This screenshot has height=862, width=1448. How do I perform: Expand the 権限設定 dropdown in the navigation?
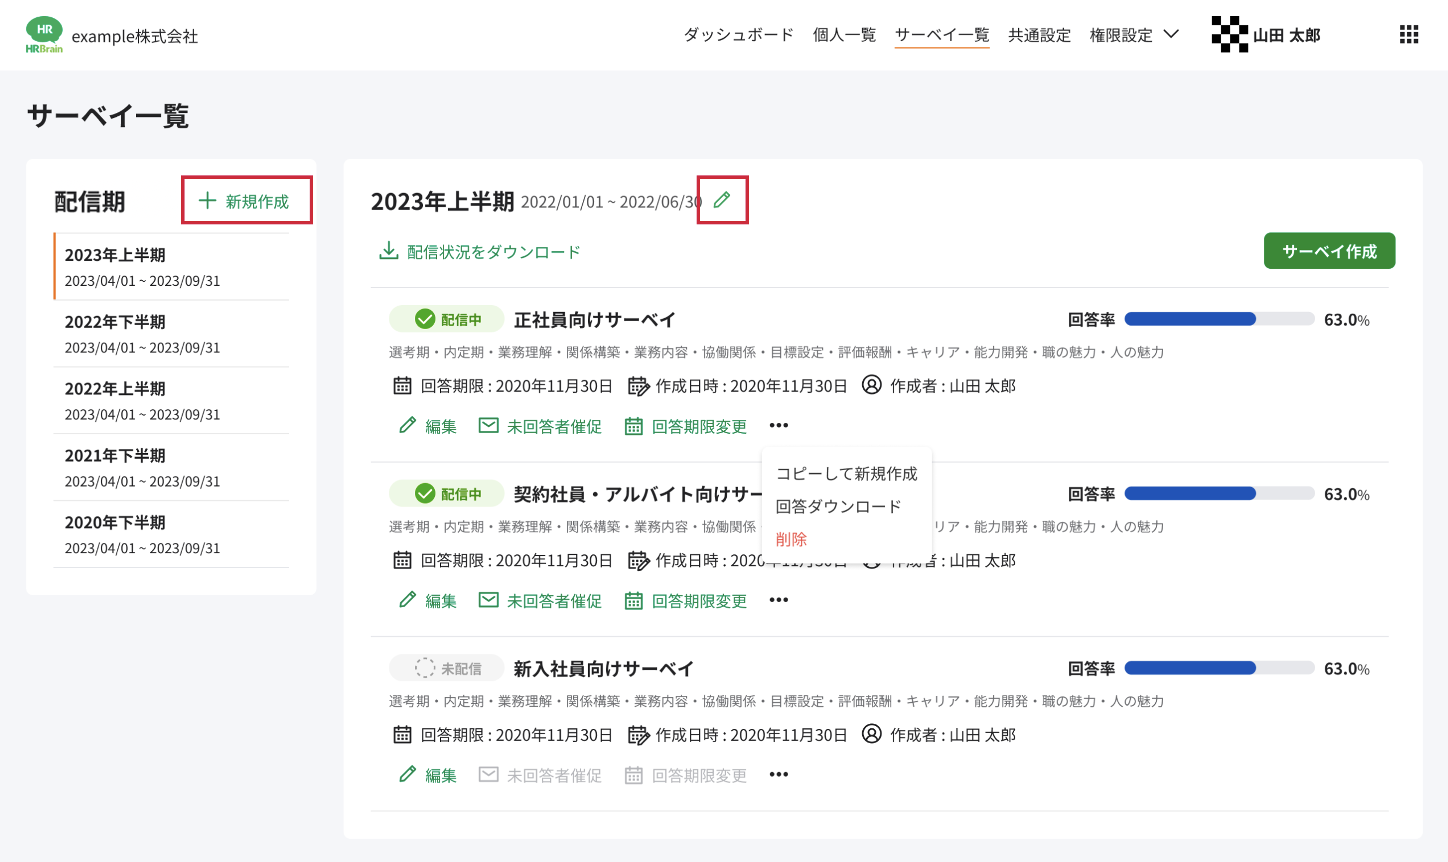coord(1133,34)
